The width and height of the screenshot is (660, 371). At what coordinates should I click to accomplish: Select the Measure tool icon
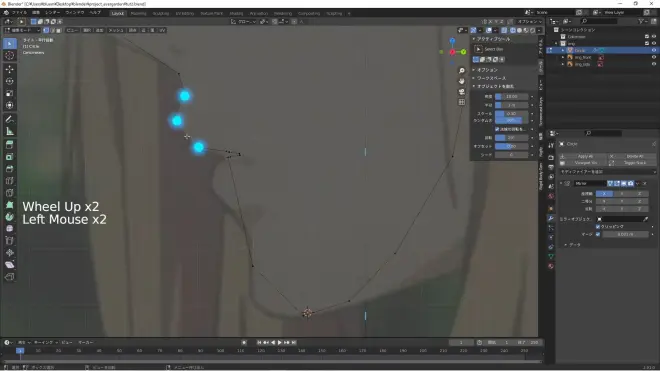tap(10, 131)
